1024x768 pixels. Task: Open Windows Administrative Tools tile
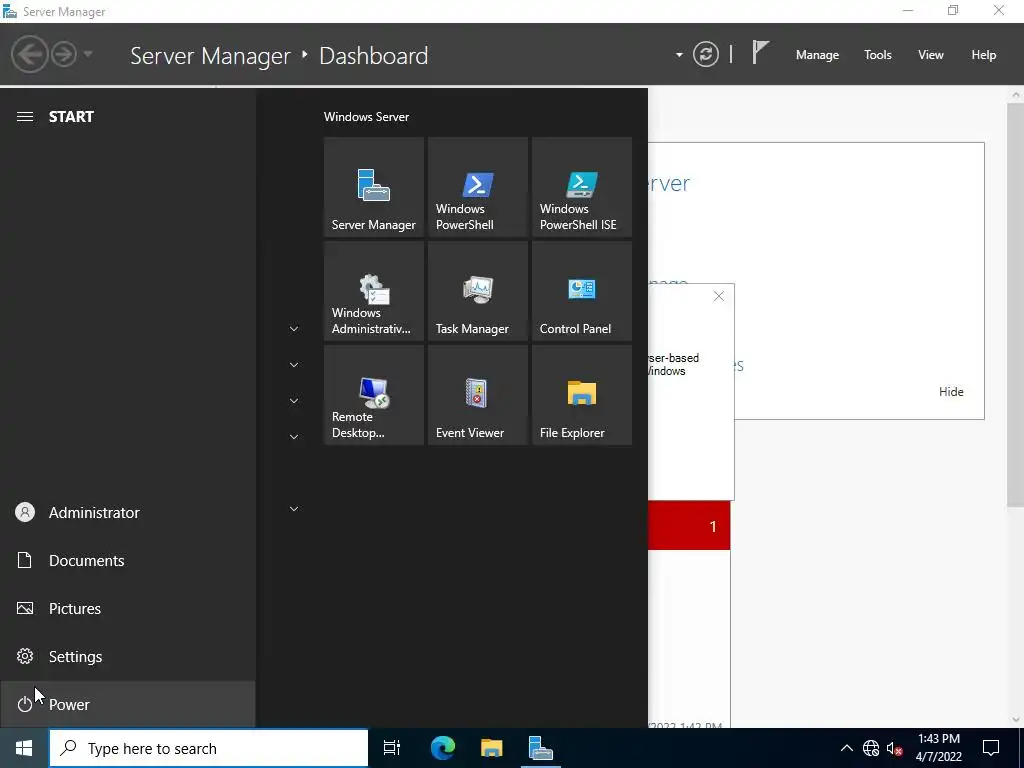[x=374, y=291]
